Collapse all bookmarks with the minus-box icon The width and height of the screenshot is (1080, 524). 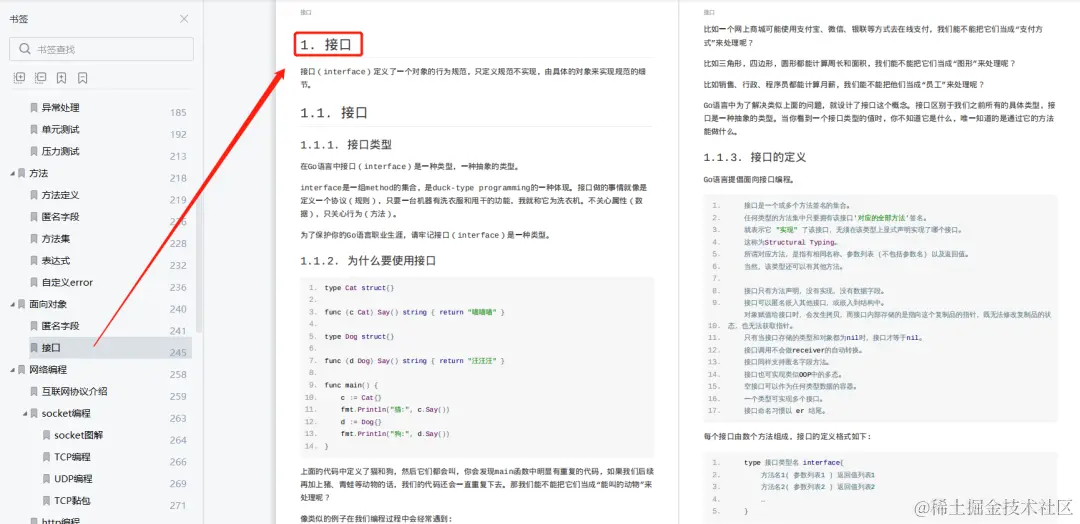[x=40, y=78]
